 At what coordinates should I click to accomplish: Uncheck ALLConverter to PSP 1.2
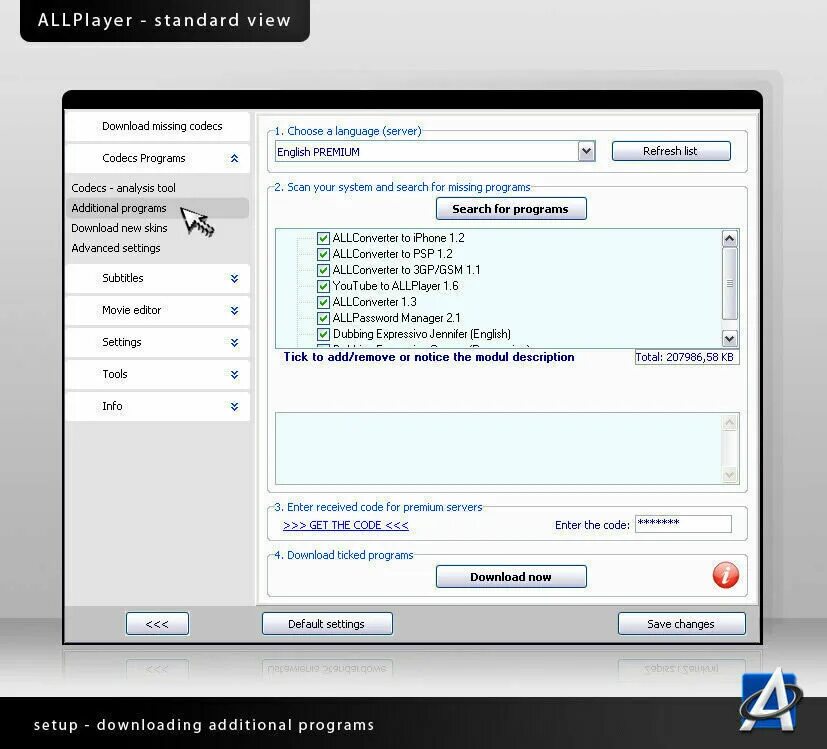click(x=323, y=254)
